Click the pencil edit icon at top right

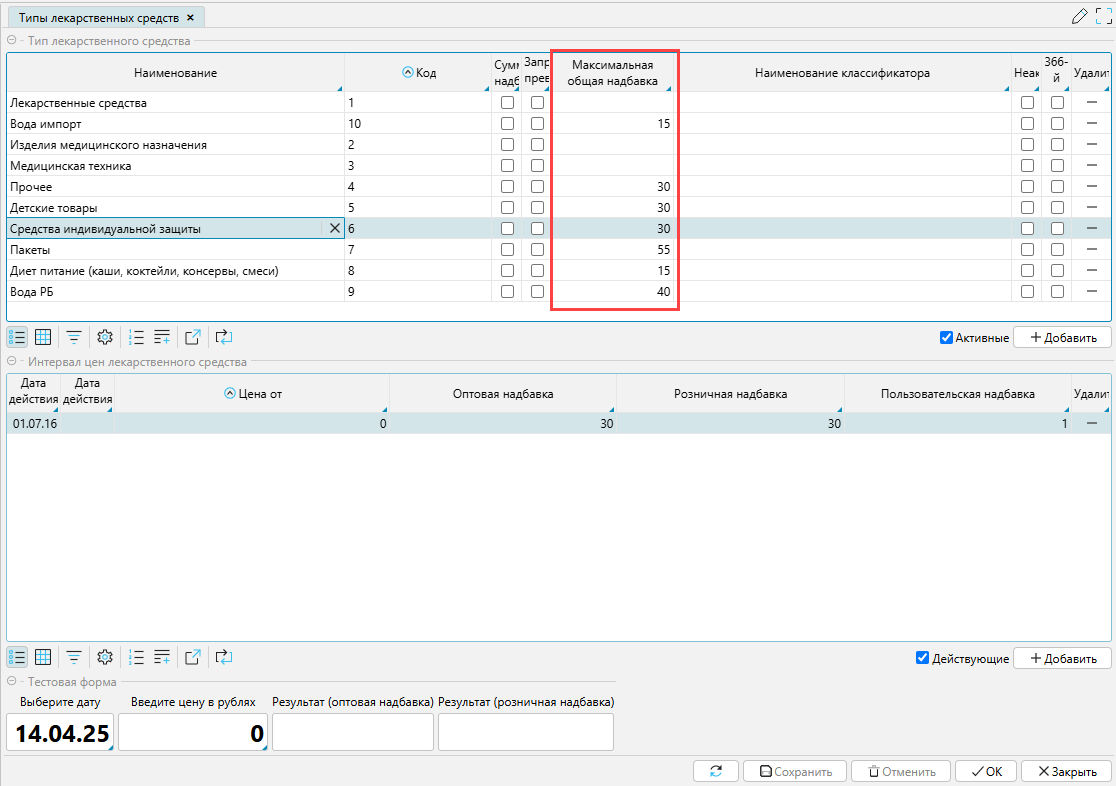tap(1079, 16)
